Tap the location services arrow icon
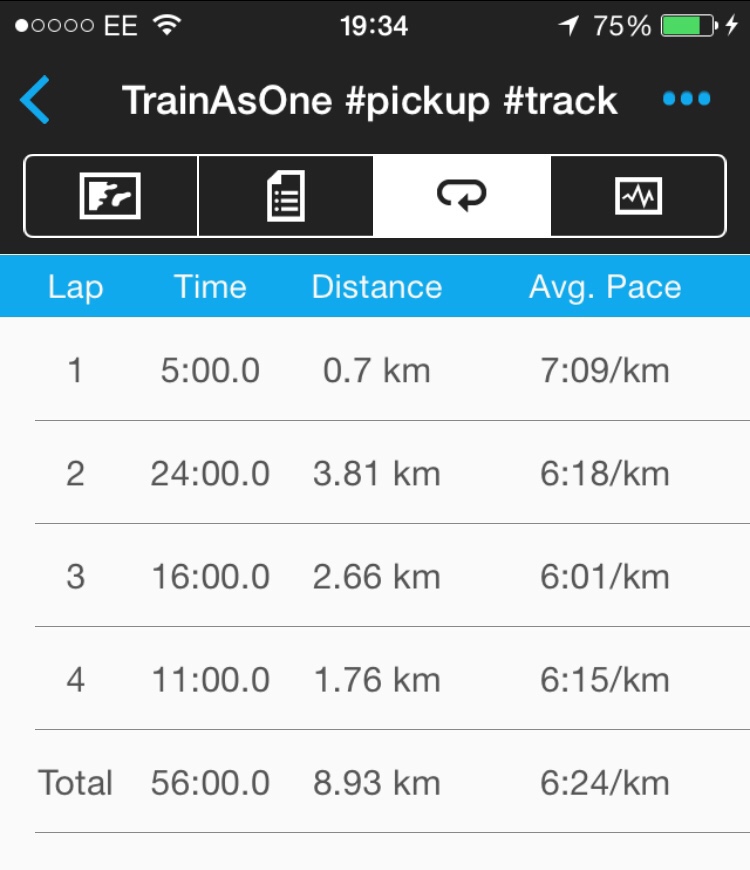The height and width of the screenshot is (870, 750). coord(569,26)
